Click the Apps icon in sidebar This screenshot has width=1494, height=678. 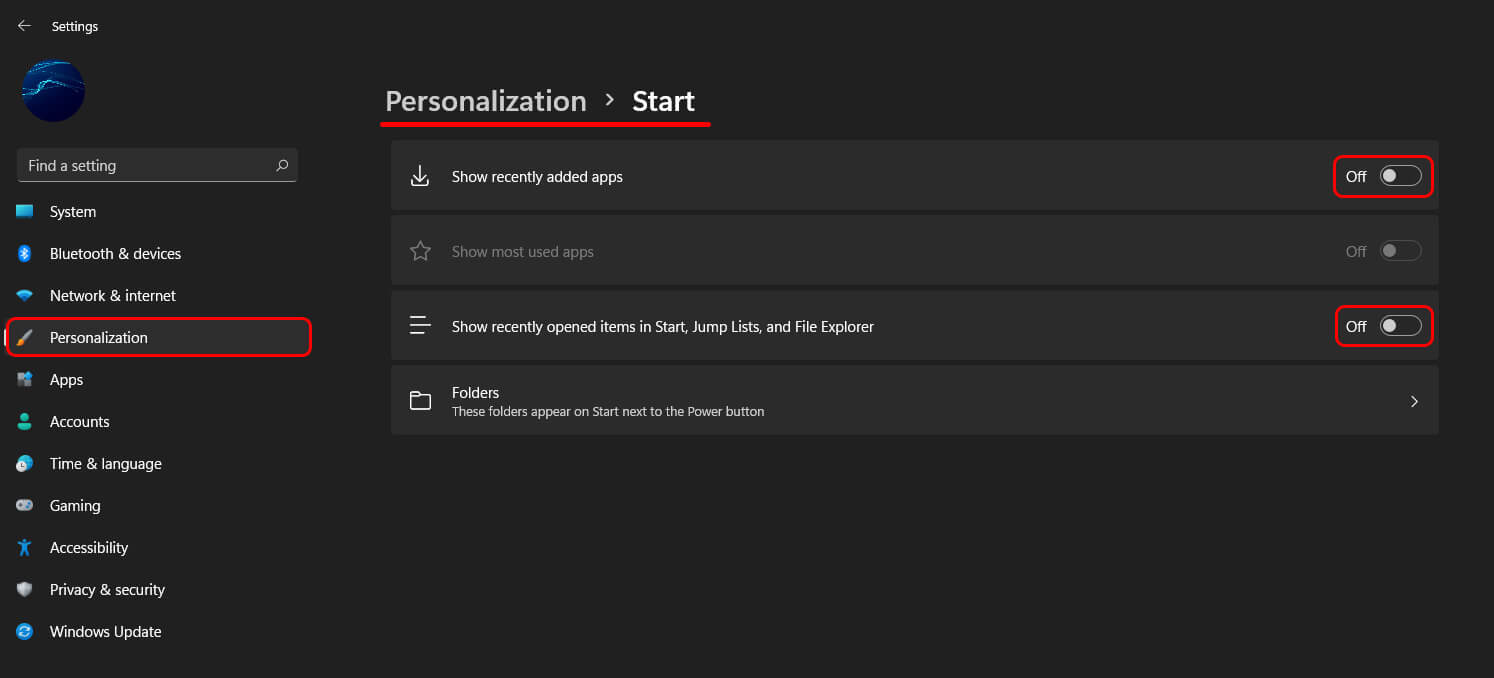tap(25, 380)
